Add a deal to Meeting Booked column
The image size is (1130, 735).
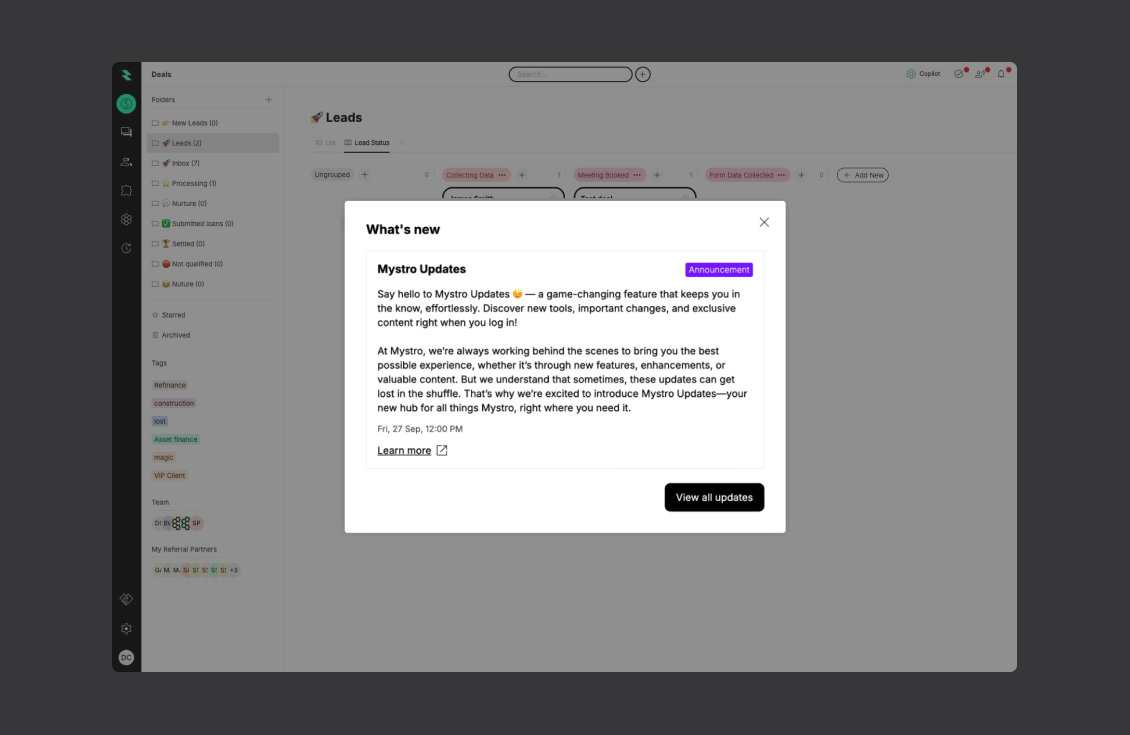point(657,175)
